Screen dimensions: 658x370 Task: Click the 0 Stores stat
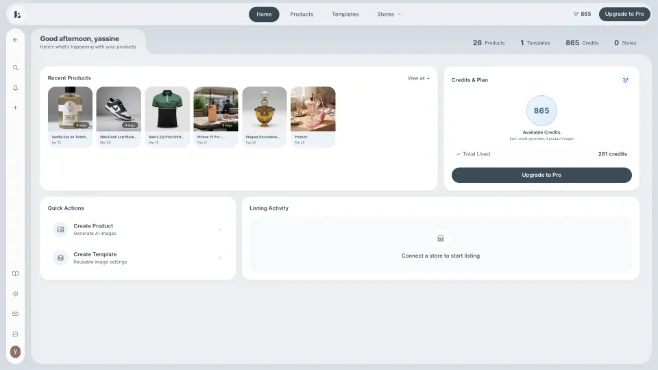625,43
